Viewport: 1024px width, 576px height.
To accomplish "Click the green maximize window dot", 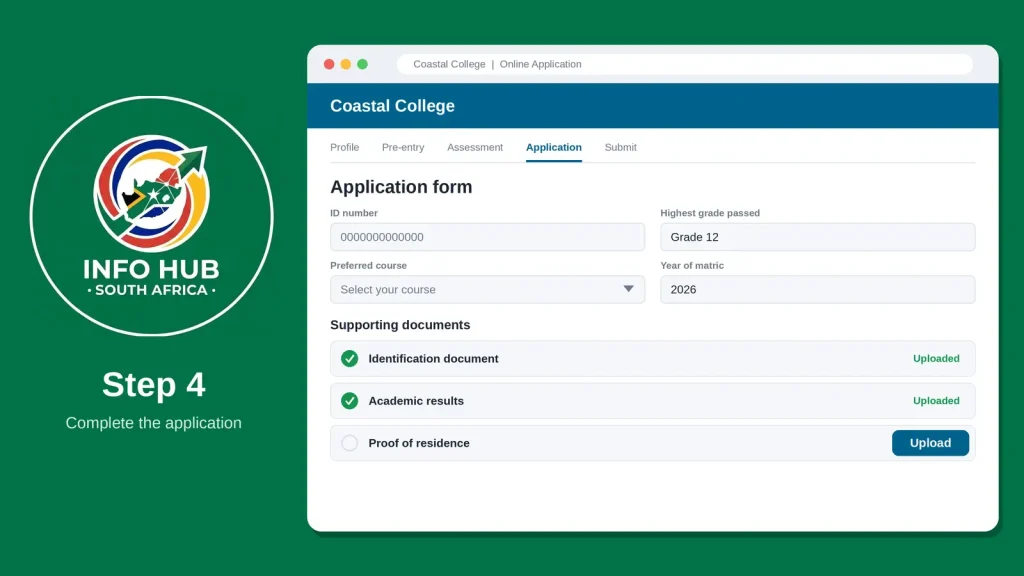I will coord(362,64).
